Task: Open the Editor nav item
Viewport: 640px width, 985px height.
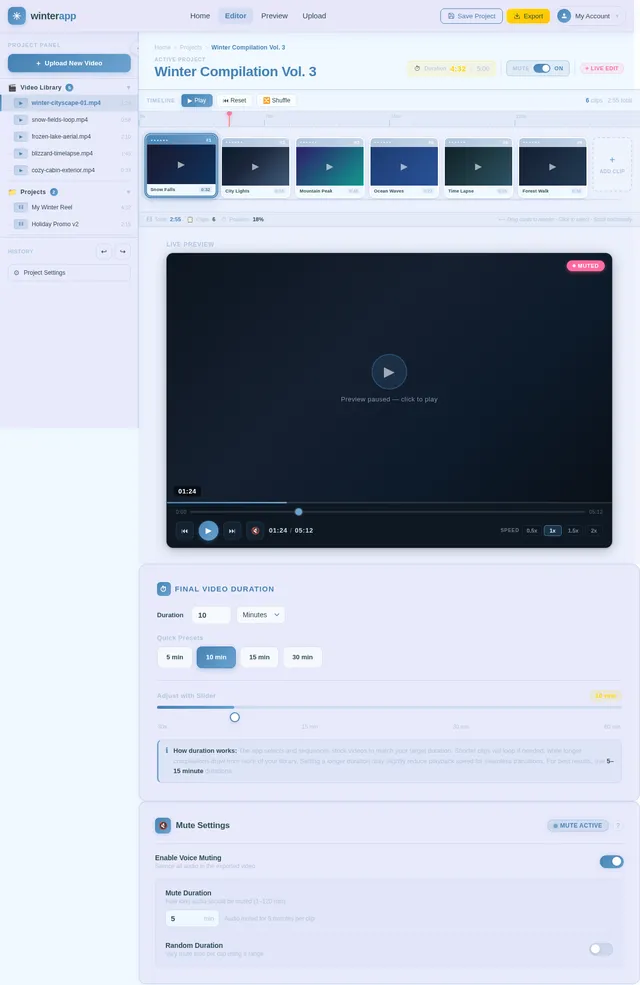Action: [236, 16]
